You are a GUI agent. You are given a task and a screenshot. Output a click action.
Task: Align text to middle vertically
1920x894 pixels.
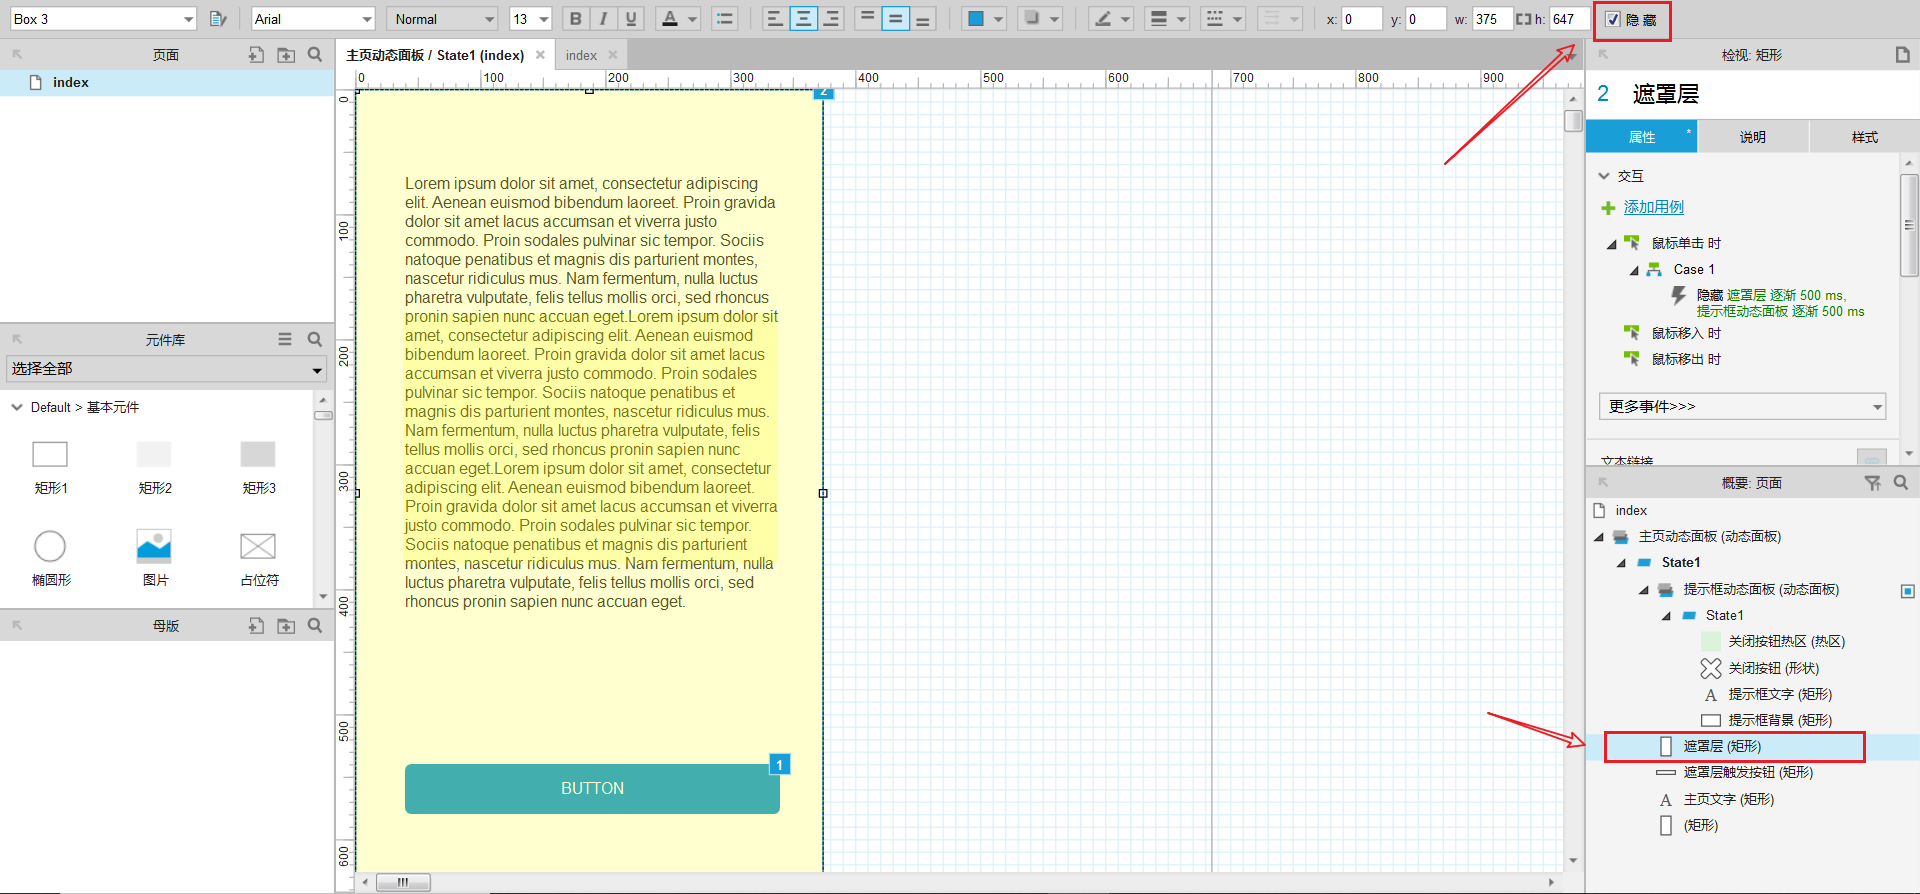[x=896, y=19]
